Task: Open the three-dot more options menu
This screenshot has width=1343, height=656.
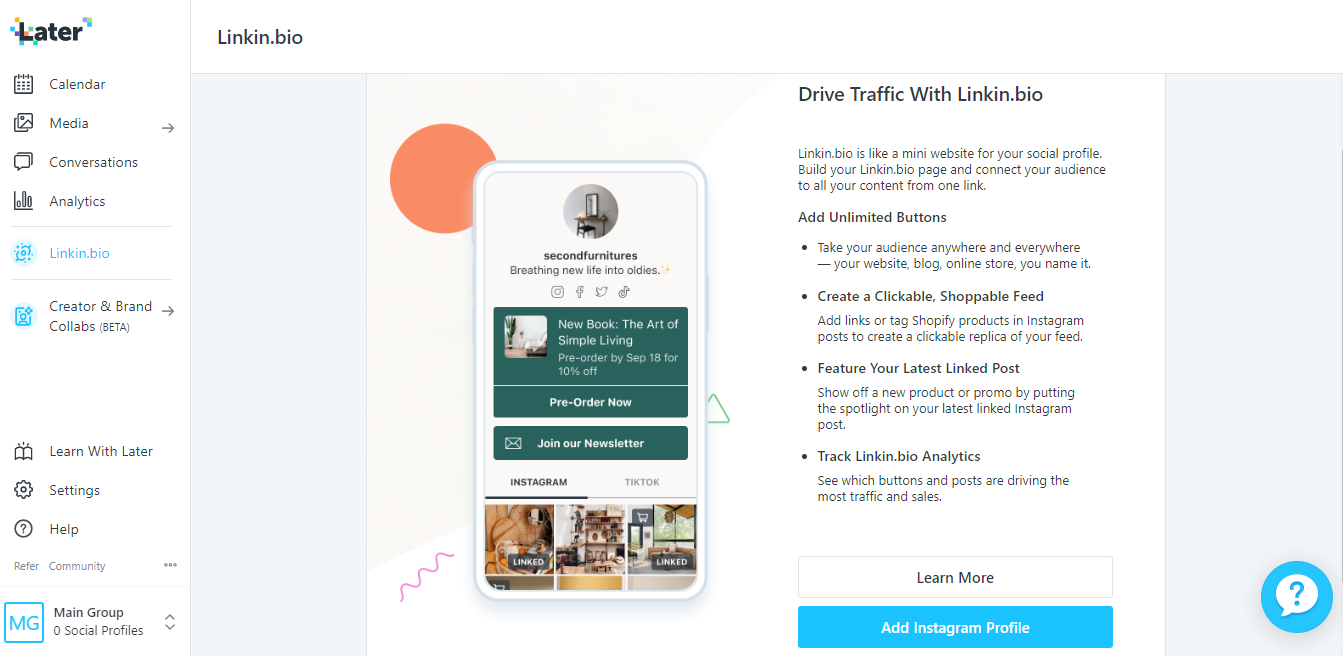Action: [170, 565]
